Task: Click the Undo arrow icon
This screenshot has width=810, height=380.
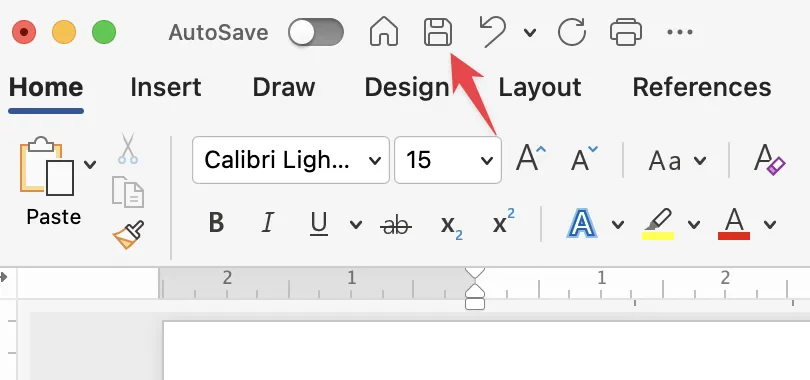Action: click(x=492, y=32)
